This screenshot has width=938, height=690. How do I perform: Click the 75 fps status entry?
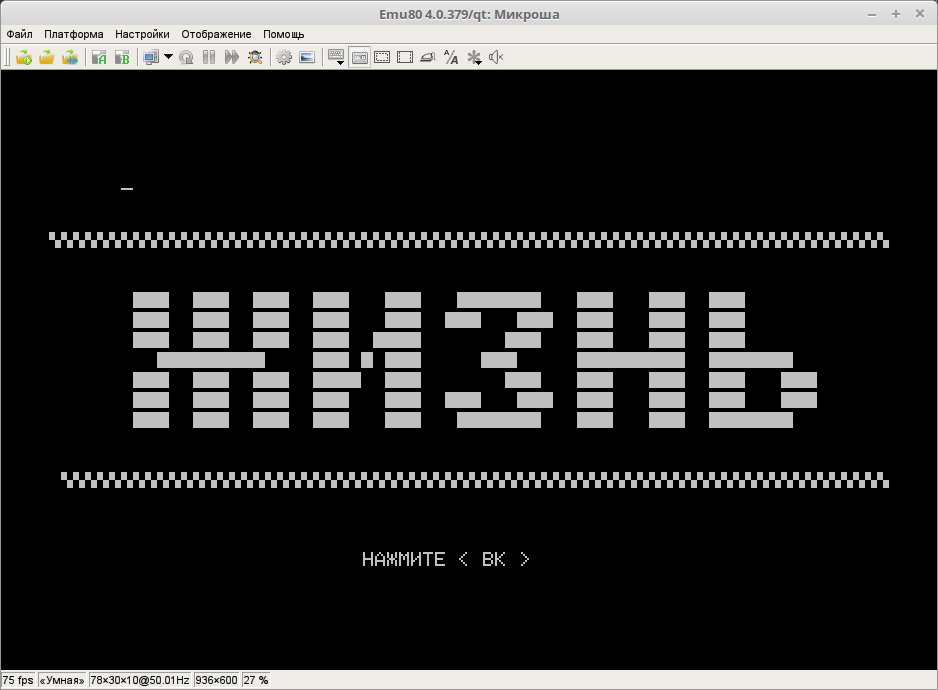[x=18, y=680]
